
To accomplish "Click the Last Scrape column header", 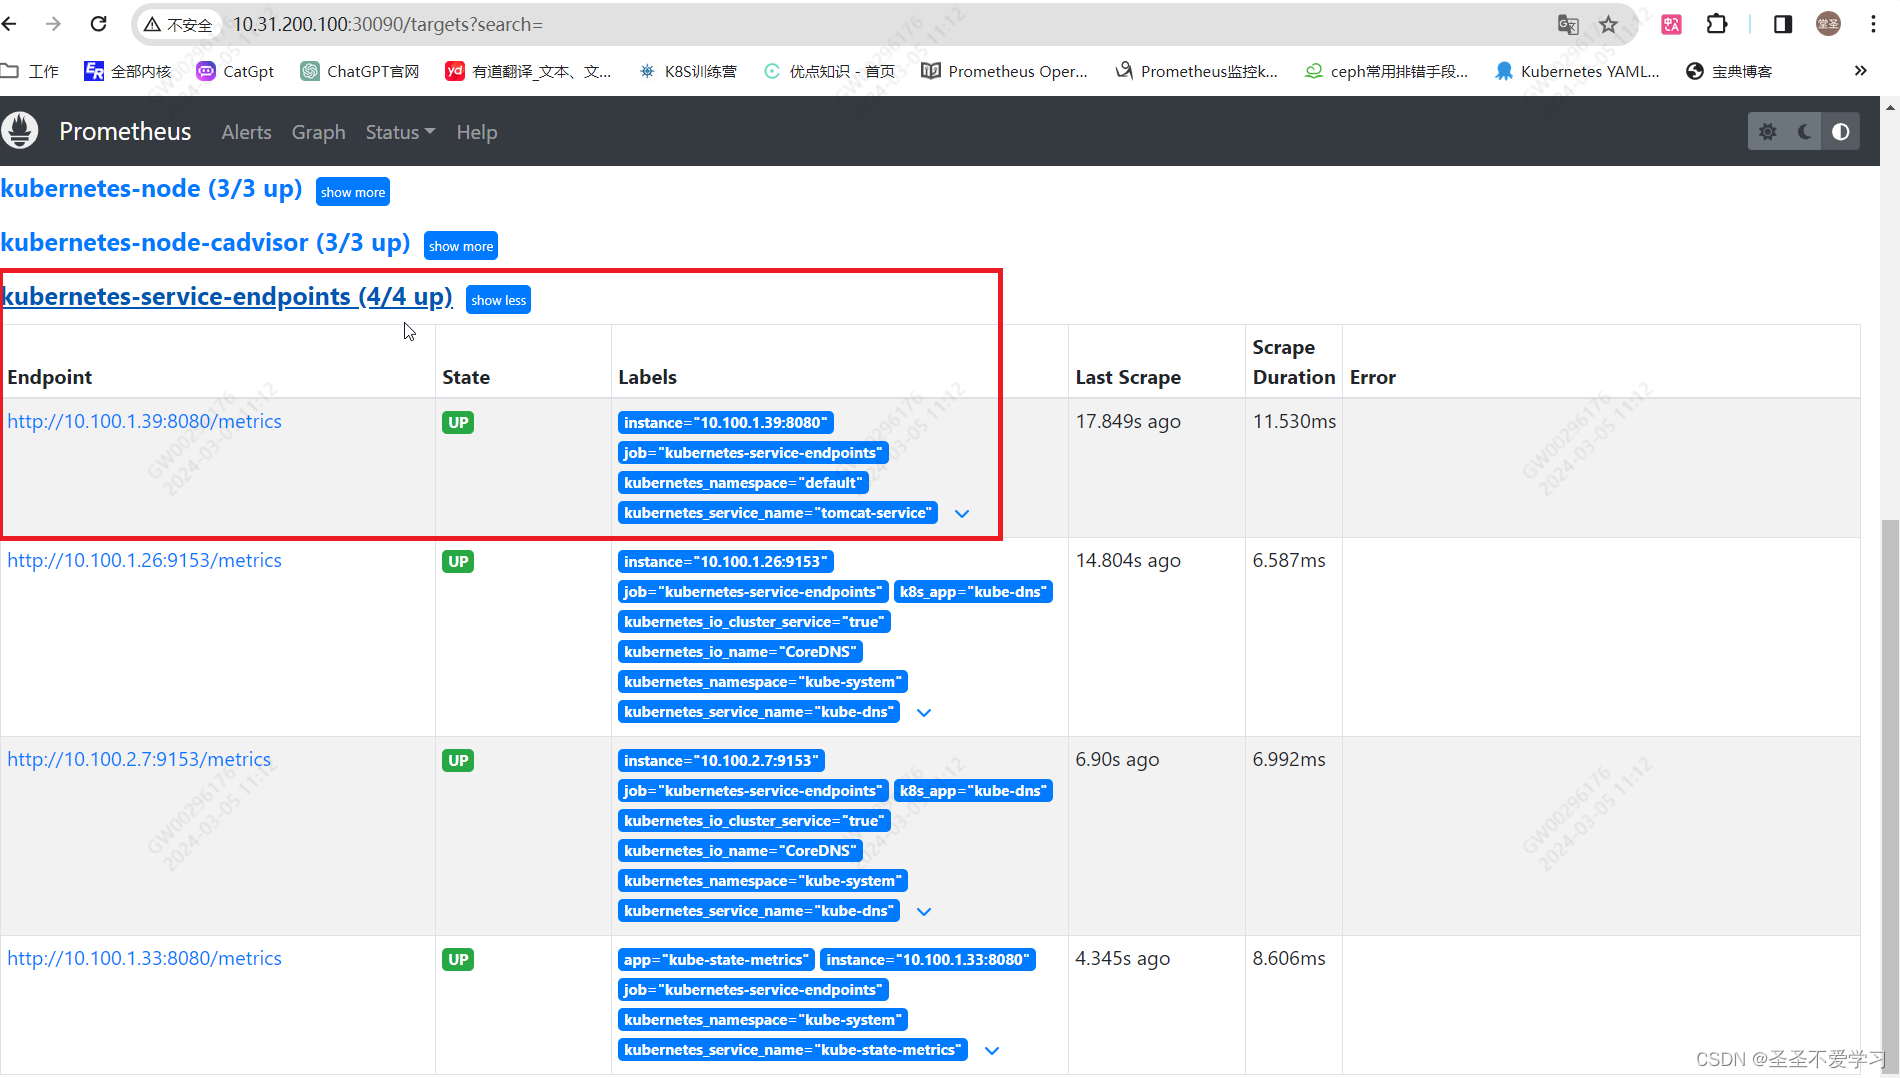I will (x=1128, y=377).
